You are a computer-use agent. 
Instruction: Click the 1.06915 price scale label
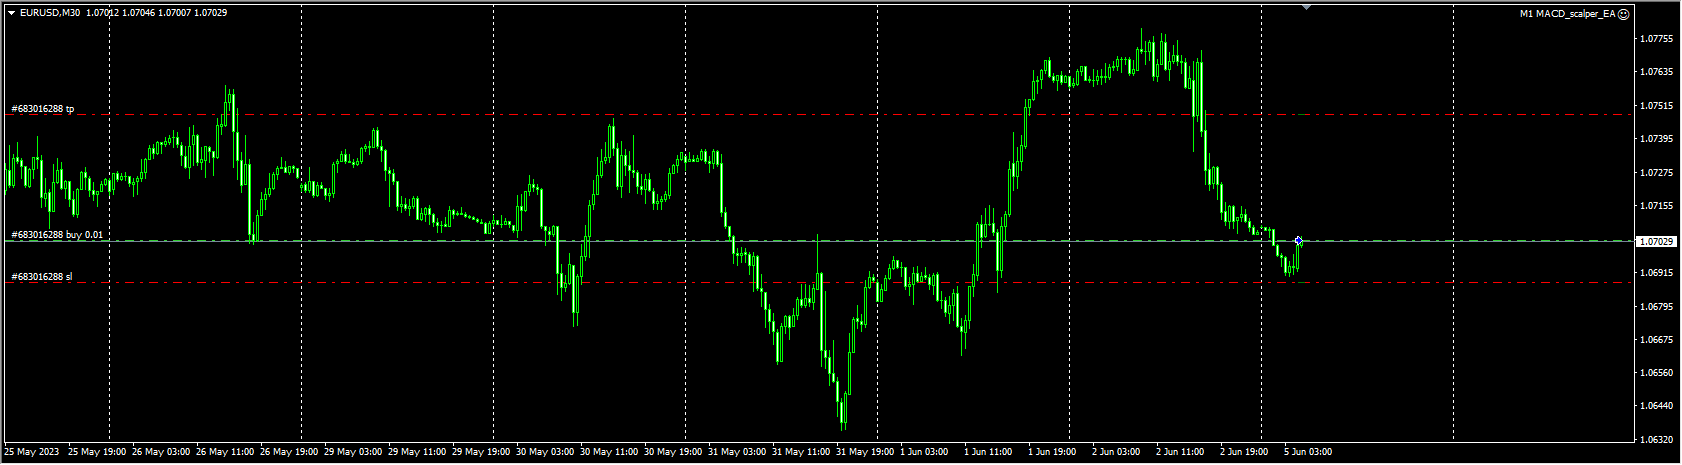tap(1656, 272)
